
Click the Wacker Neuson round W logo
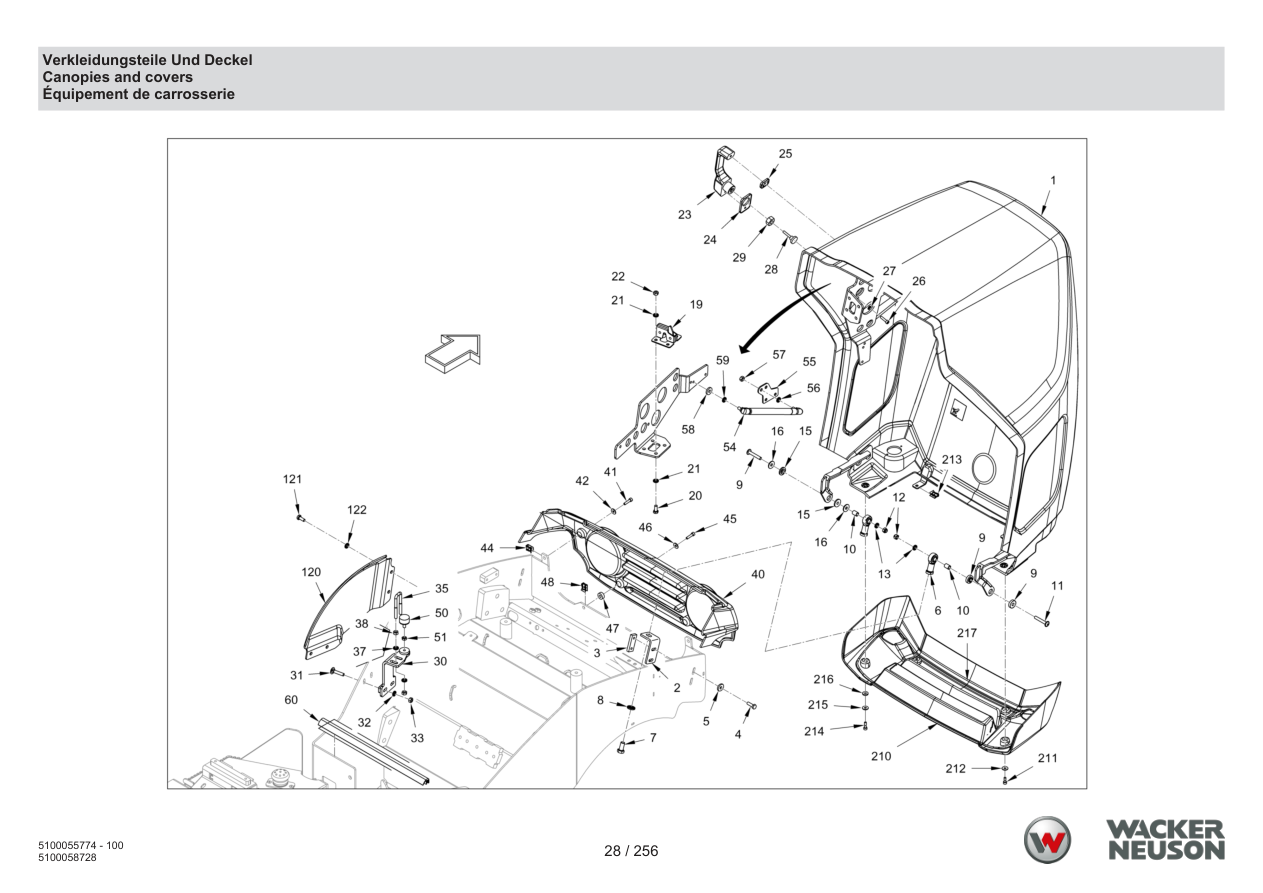(x=1047, y=840)
